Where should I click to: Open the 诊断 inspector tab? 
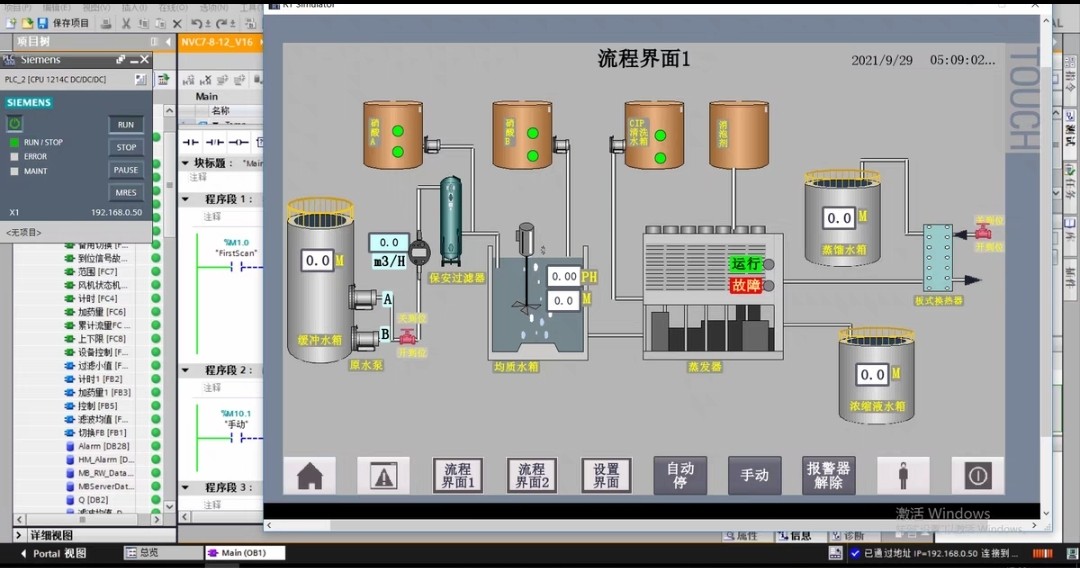point(848,536)
